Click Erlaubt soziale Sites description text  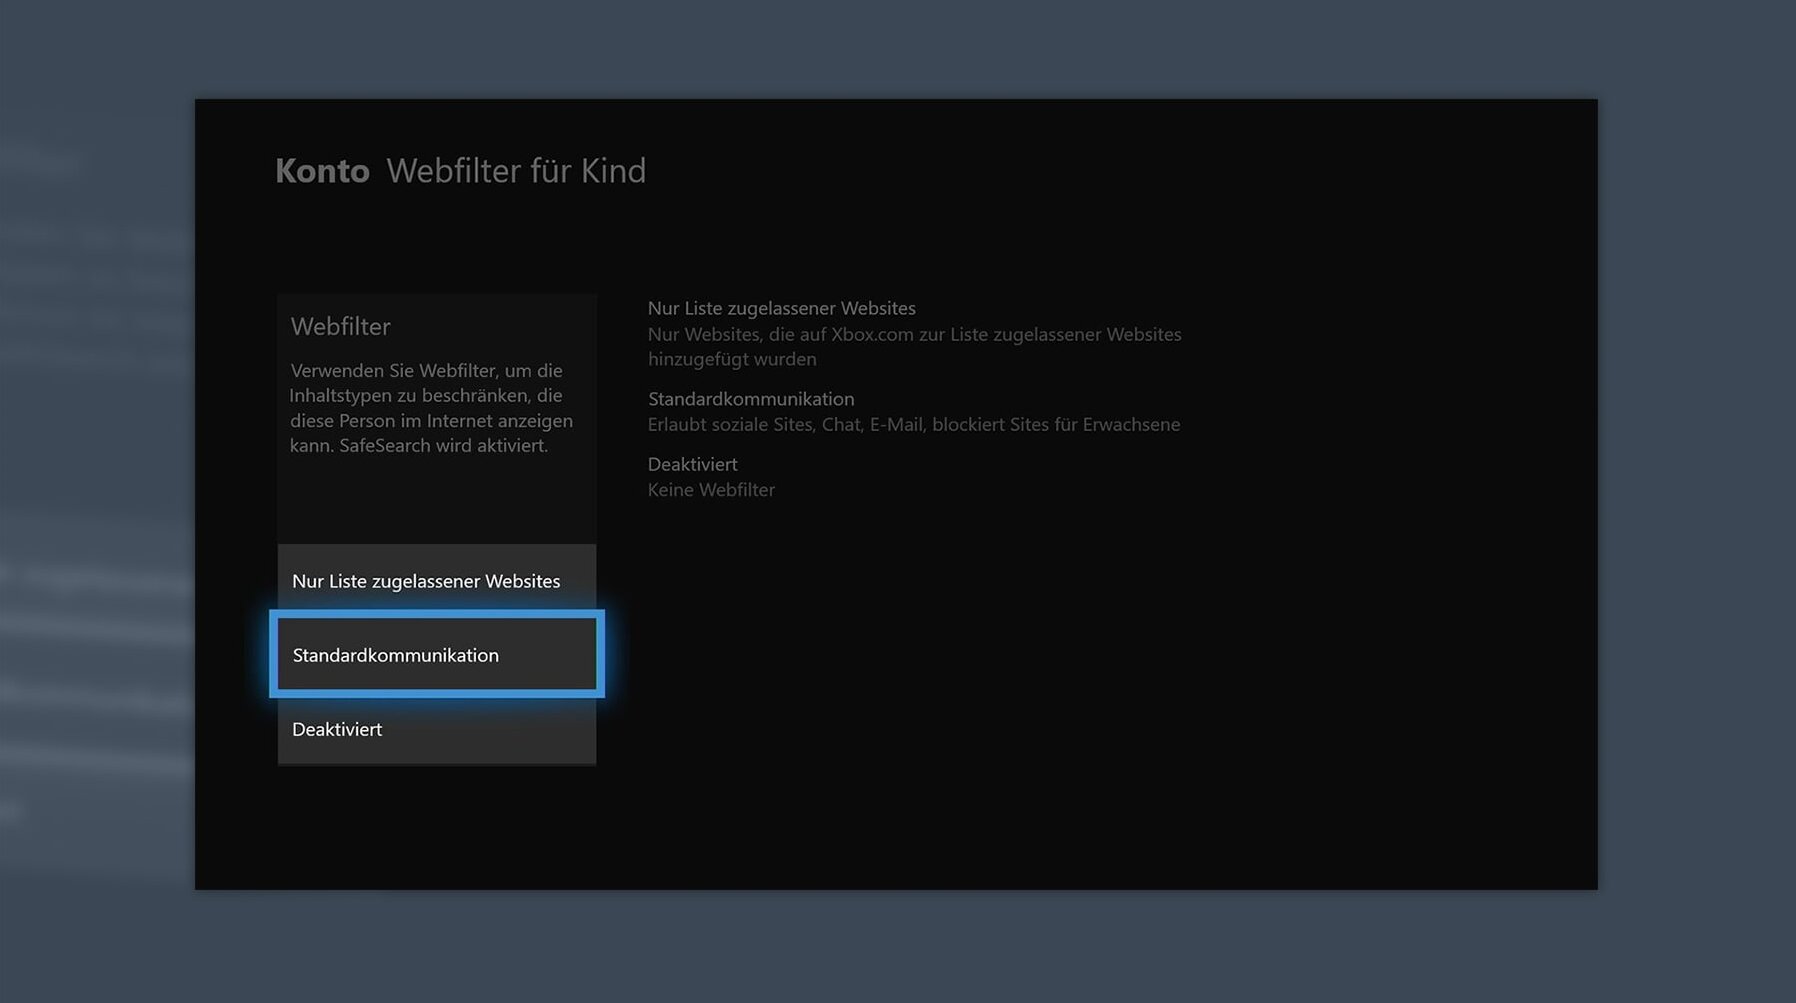[x=730, y=425]
